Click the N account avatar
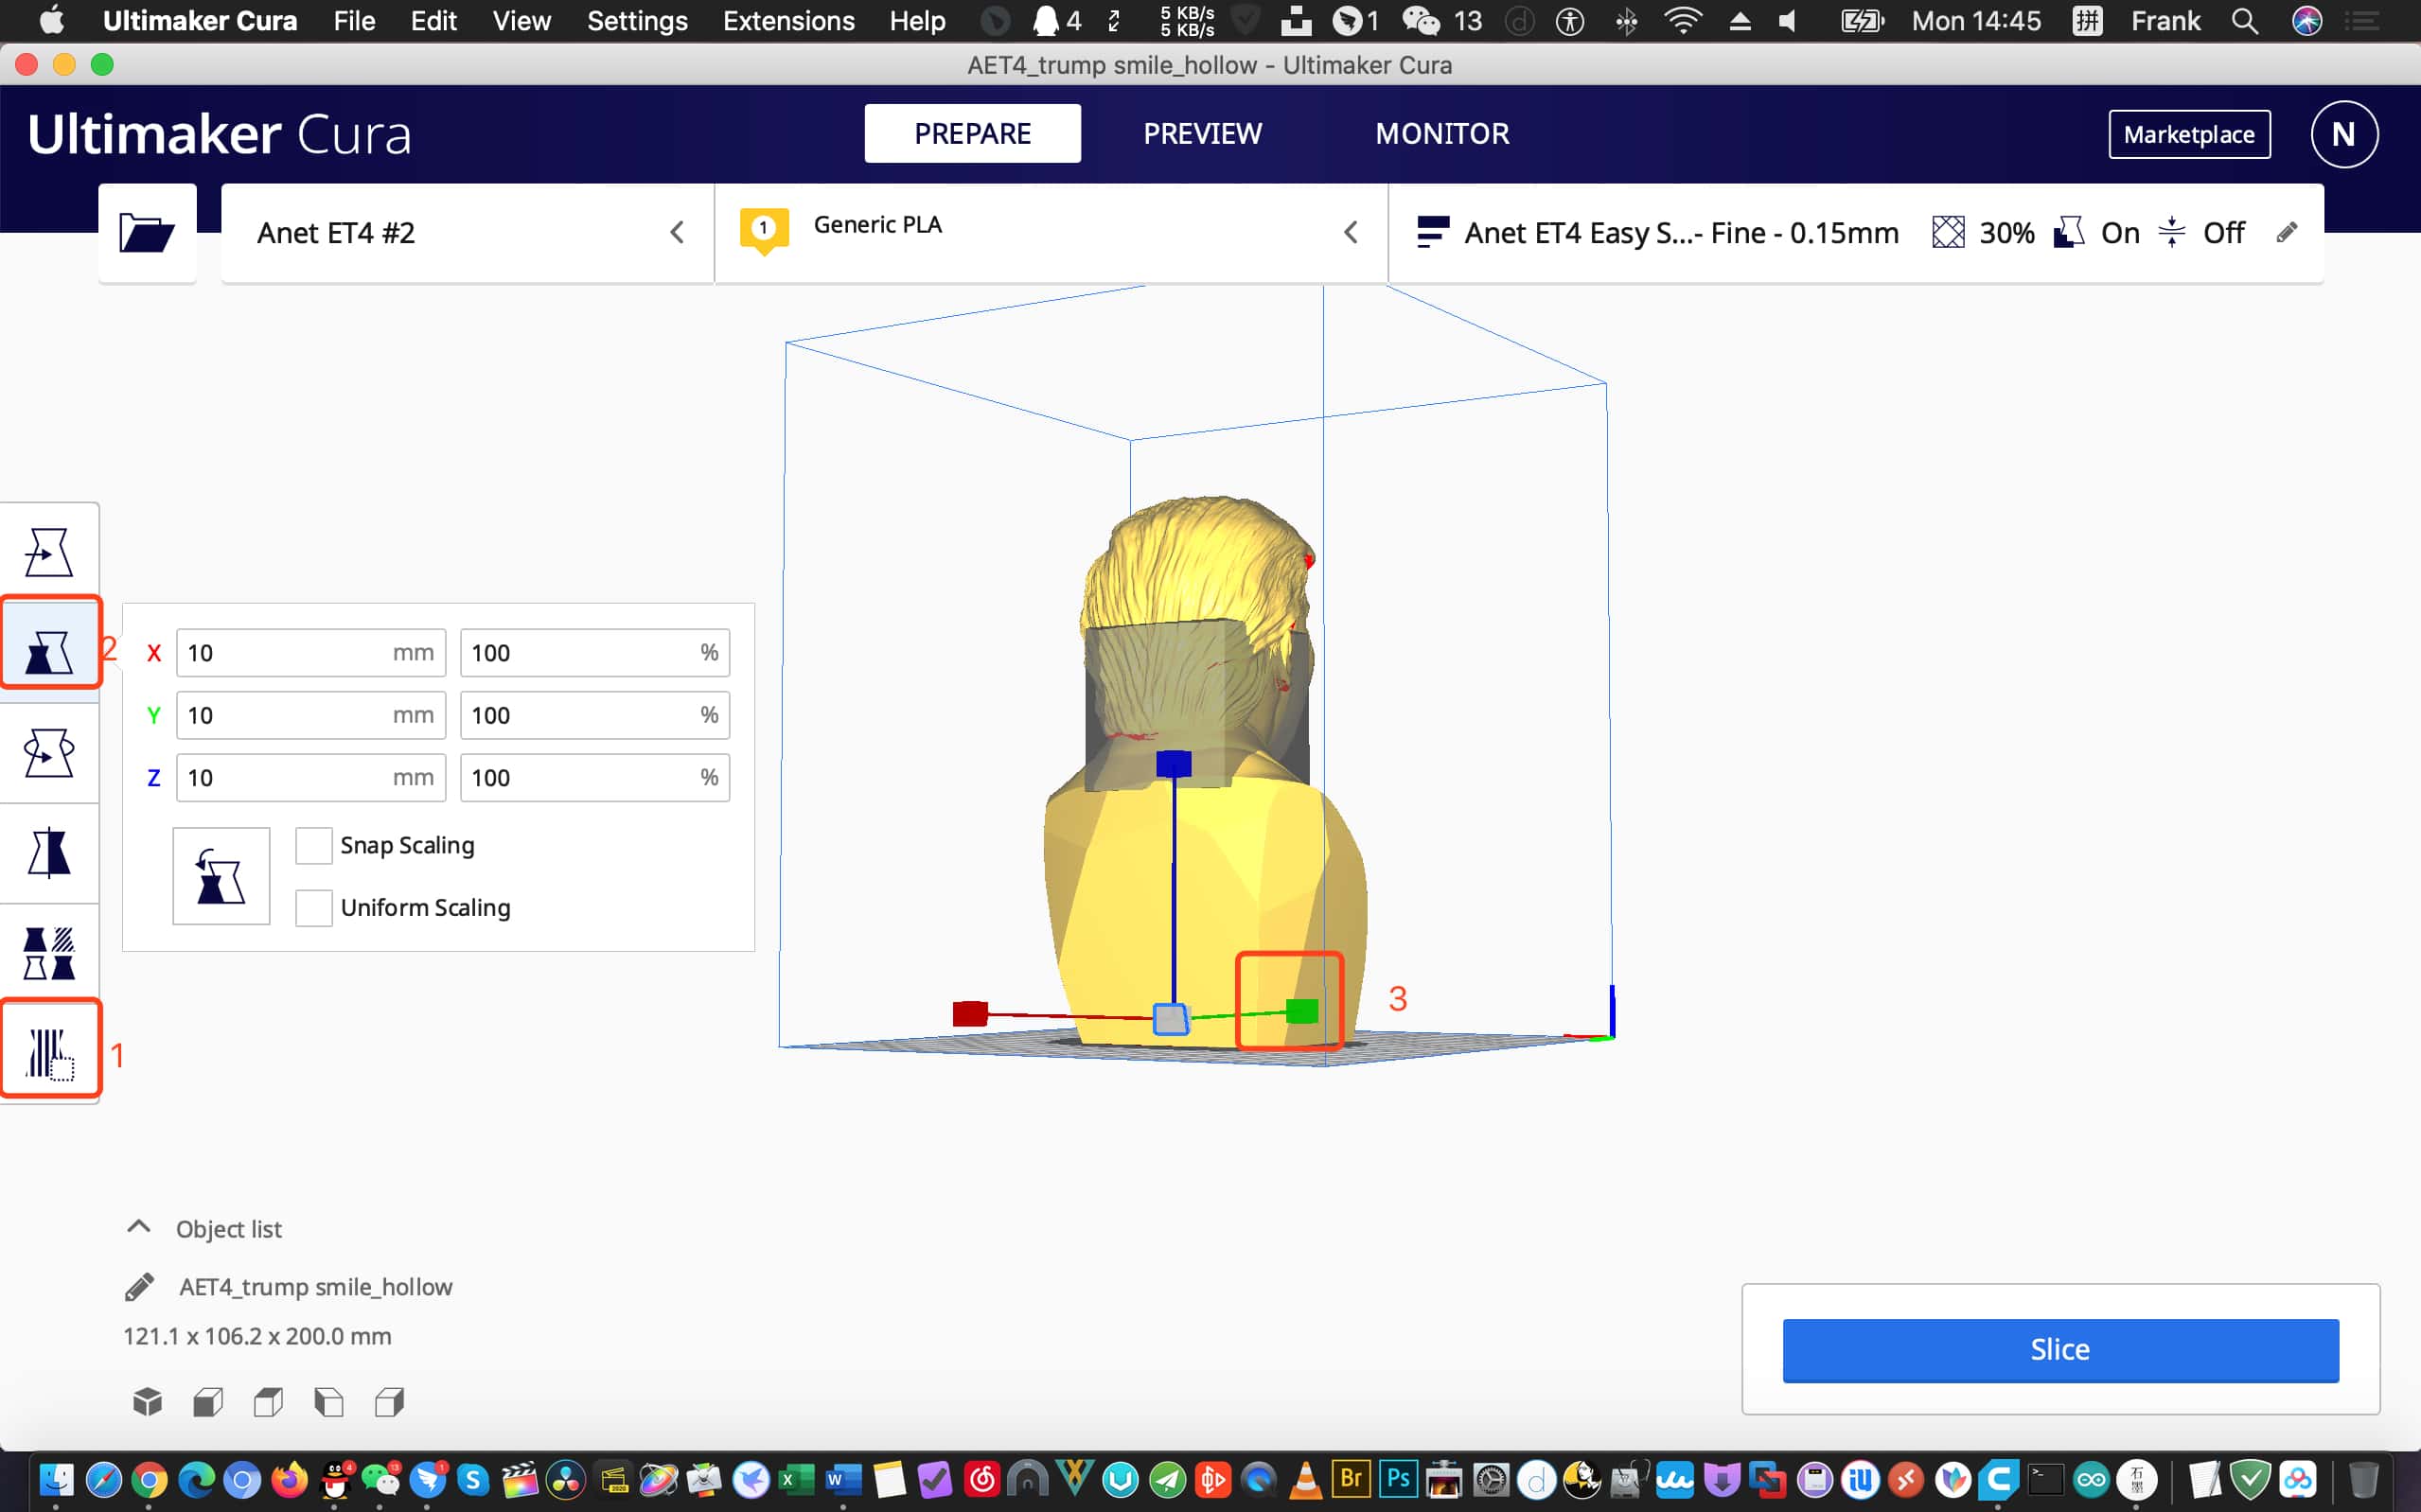The image size is (2421, 1512). (x=2344, y=134)
